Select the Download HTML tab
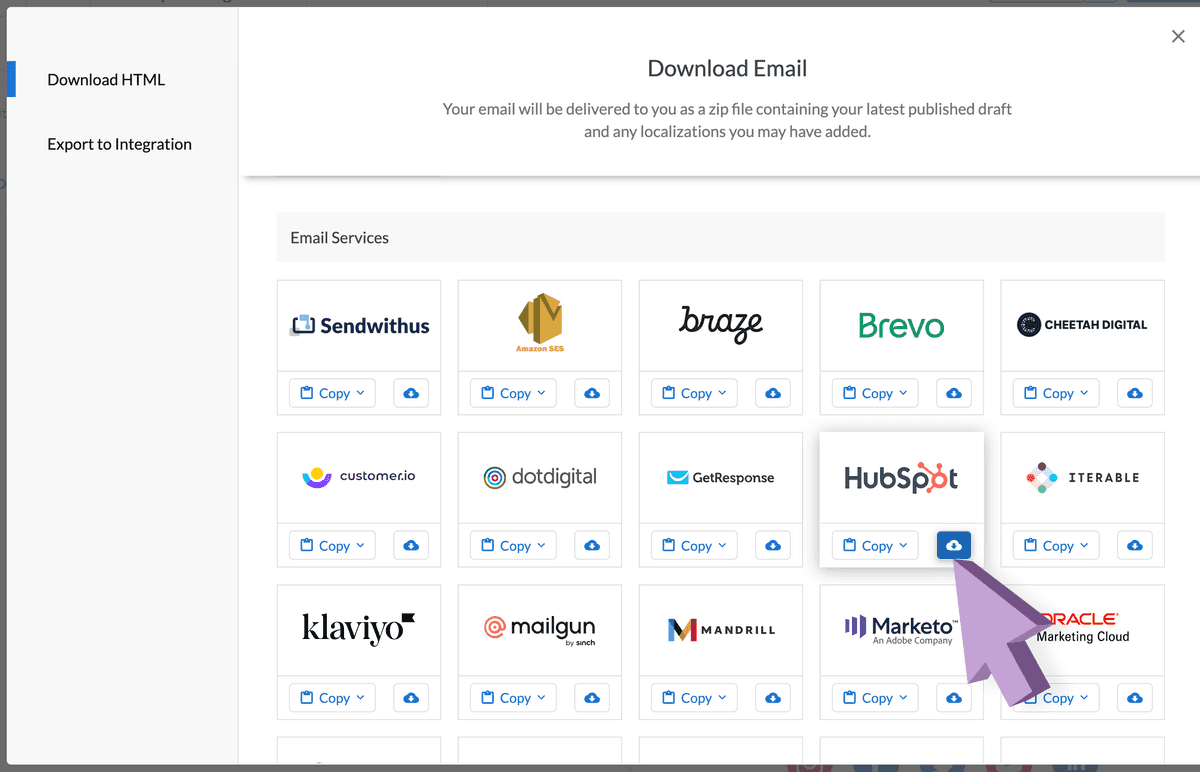This screenshot has height=772, width=1200. point(106,80)
